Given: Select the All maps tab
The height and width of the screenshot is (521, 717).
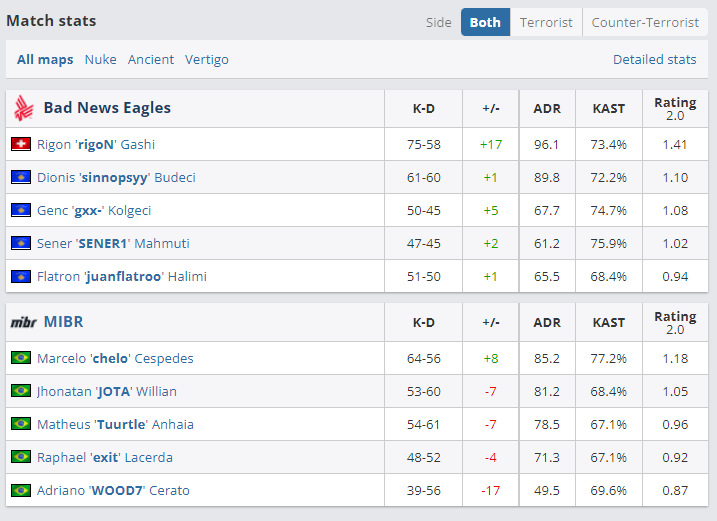Looking at the screenshot, I should (45, 59).
